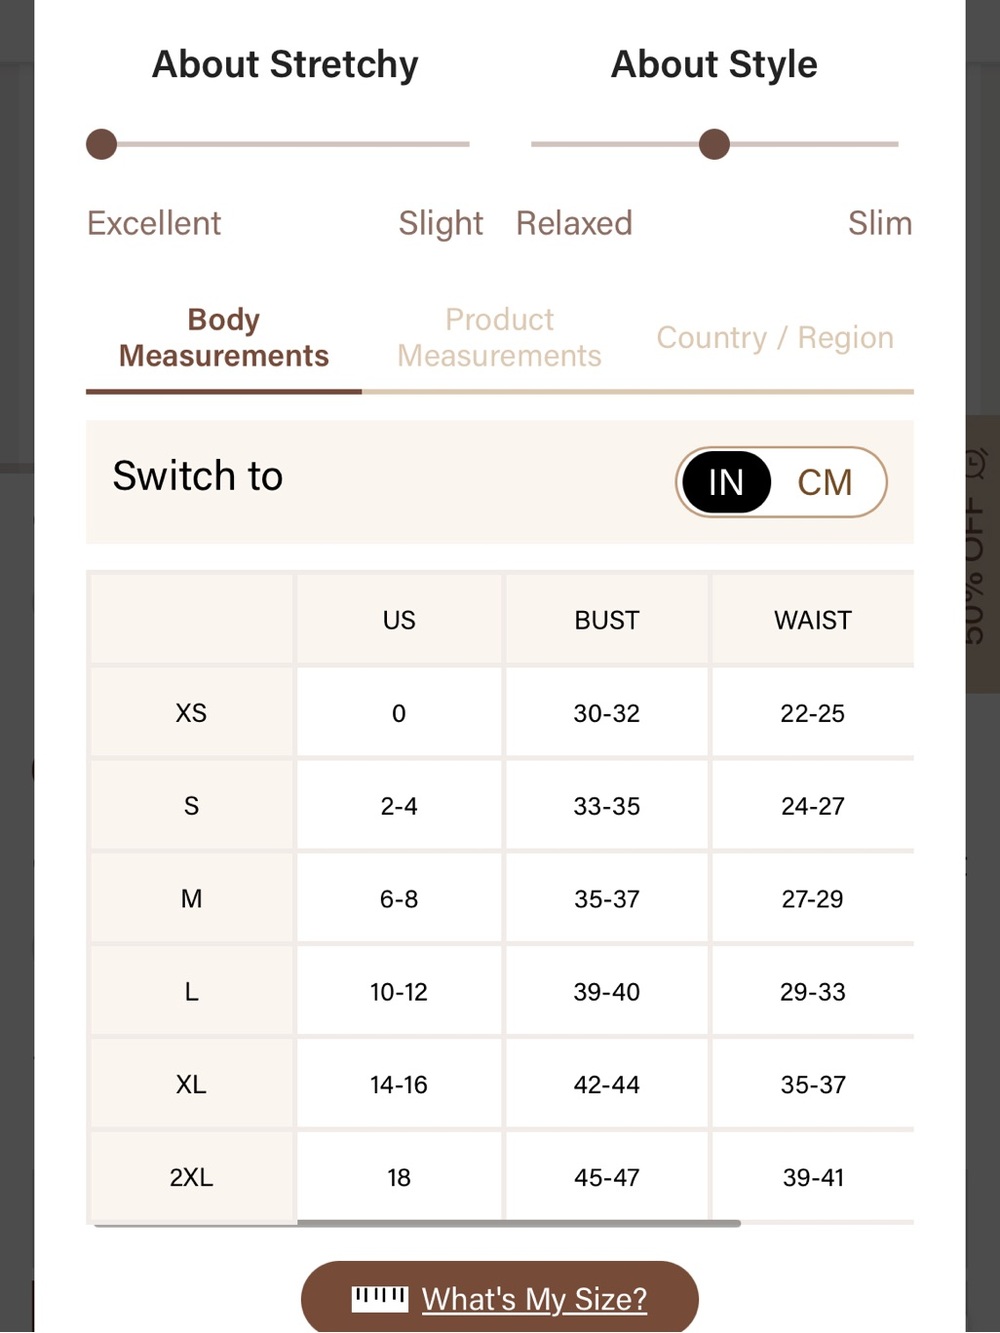Click the ruler icon in What's My Size
This screenshot has height=1333, width=1000.
pyautogui.click(x=380, y=1299)
